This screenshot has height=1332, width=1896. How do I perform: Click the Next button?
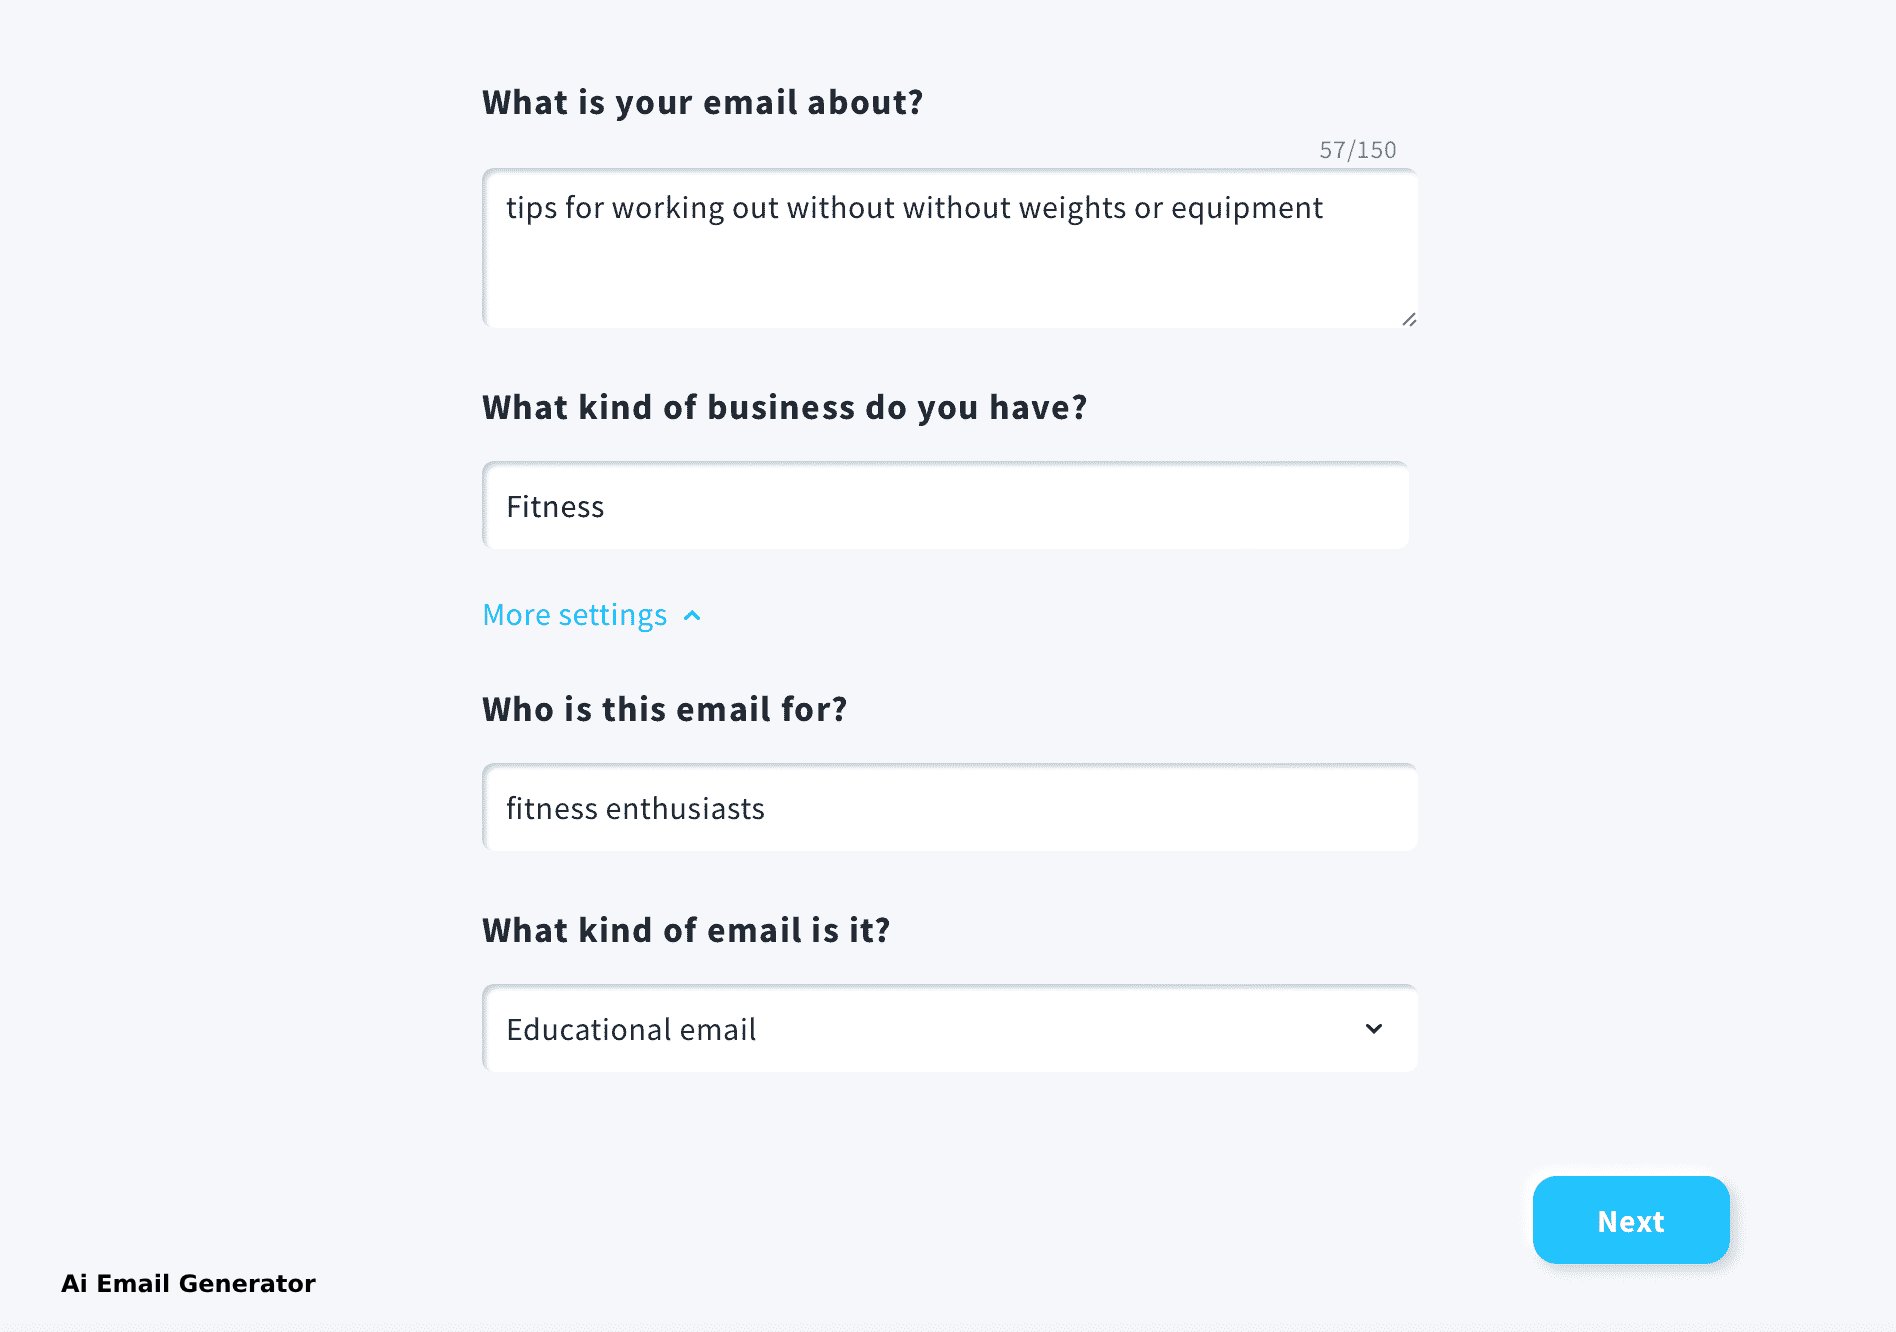1630,1220
